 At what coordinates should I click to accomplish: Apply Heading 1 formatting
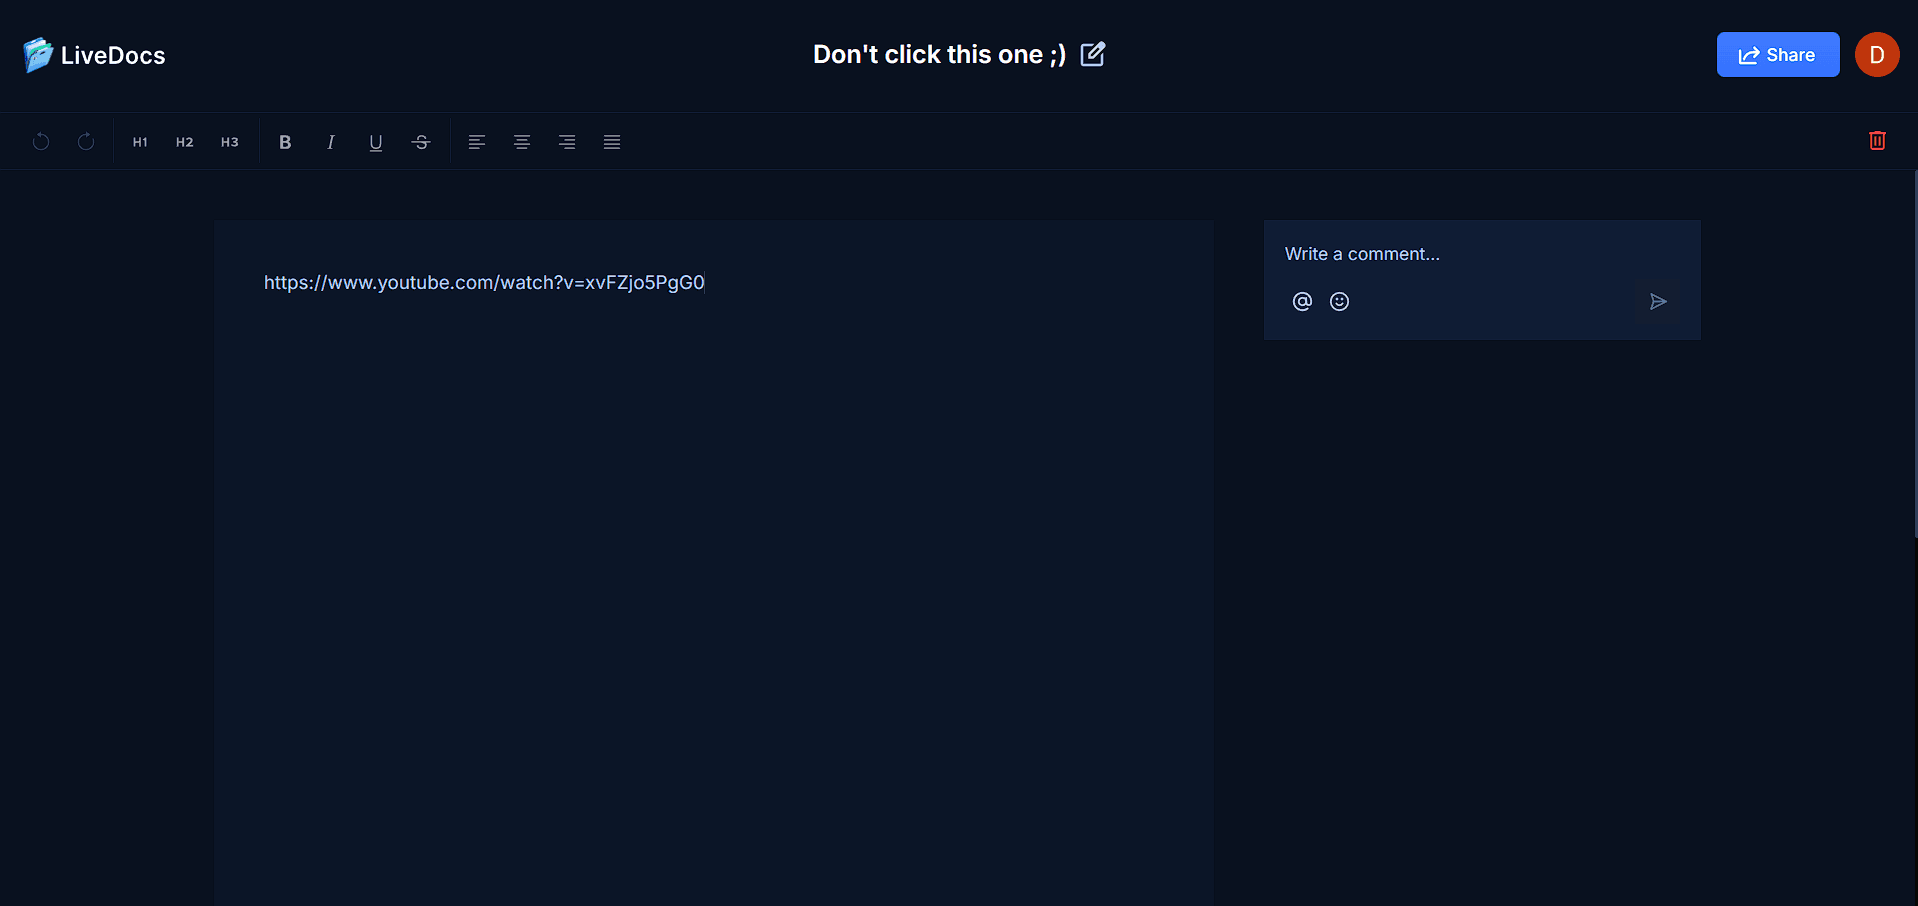coord(139,141)
